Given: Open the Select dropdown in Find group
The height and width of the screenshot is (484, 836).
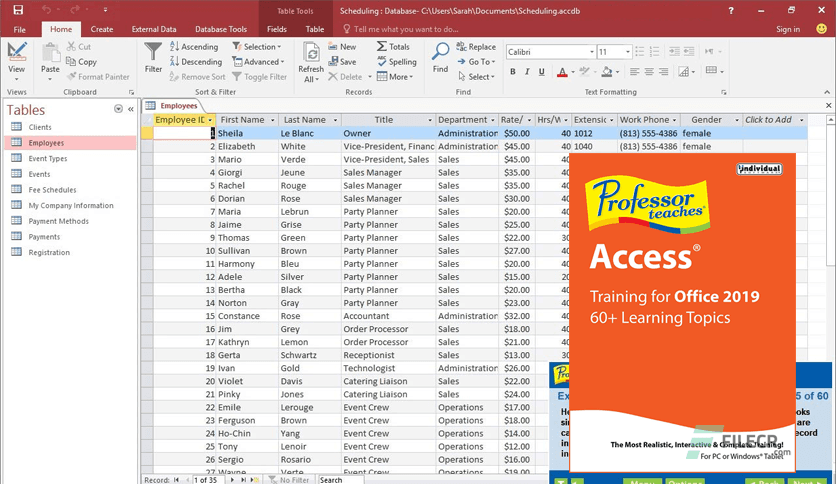Looking at the screenshot, I should click(x=477, y=77).
